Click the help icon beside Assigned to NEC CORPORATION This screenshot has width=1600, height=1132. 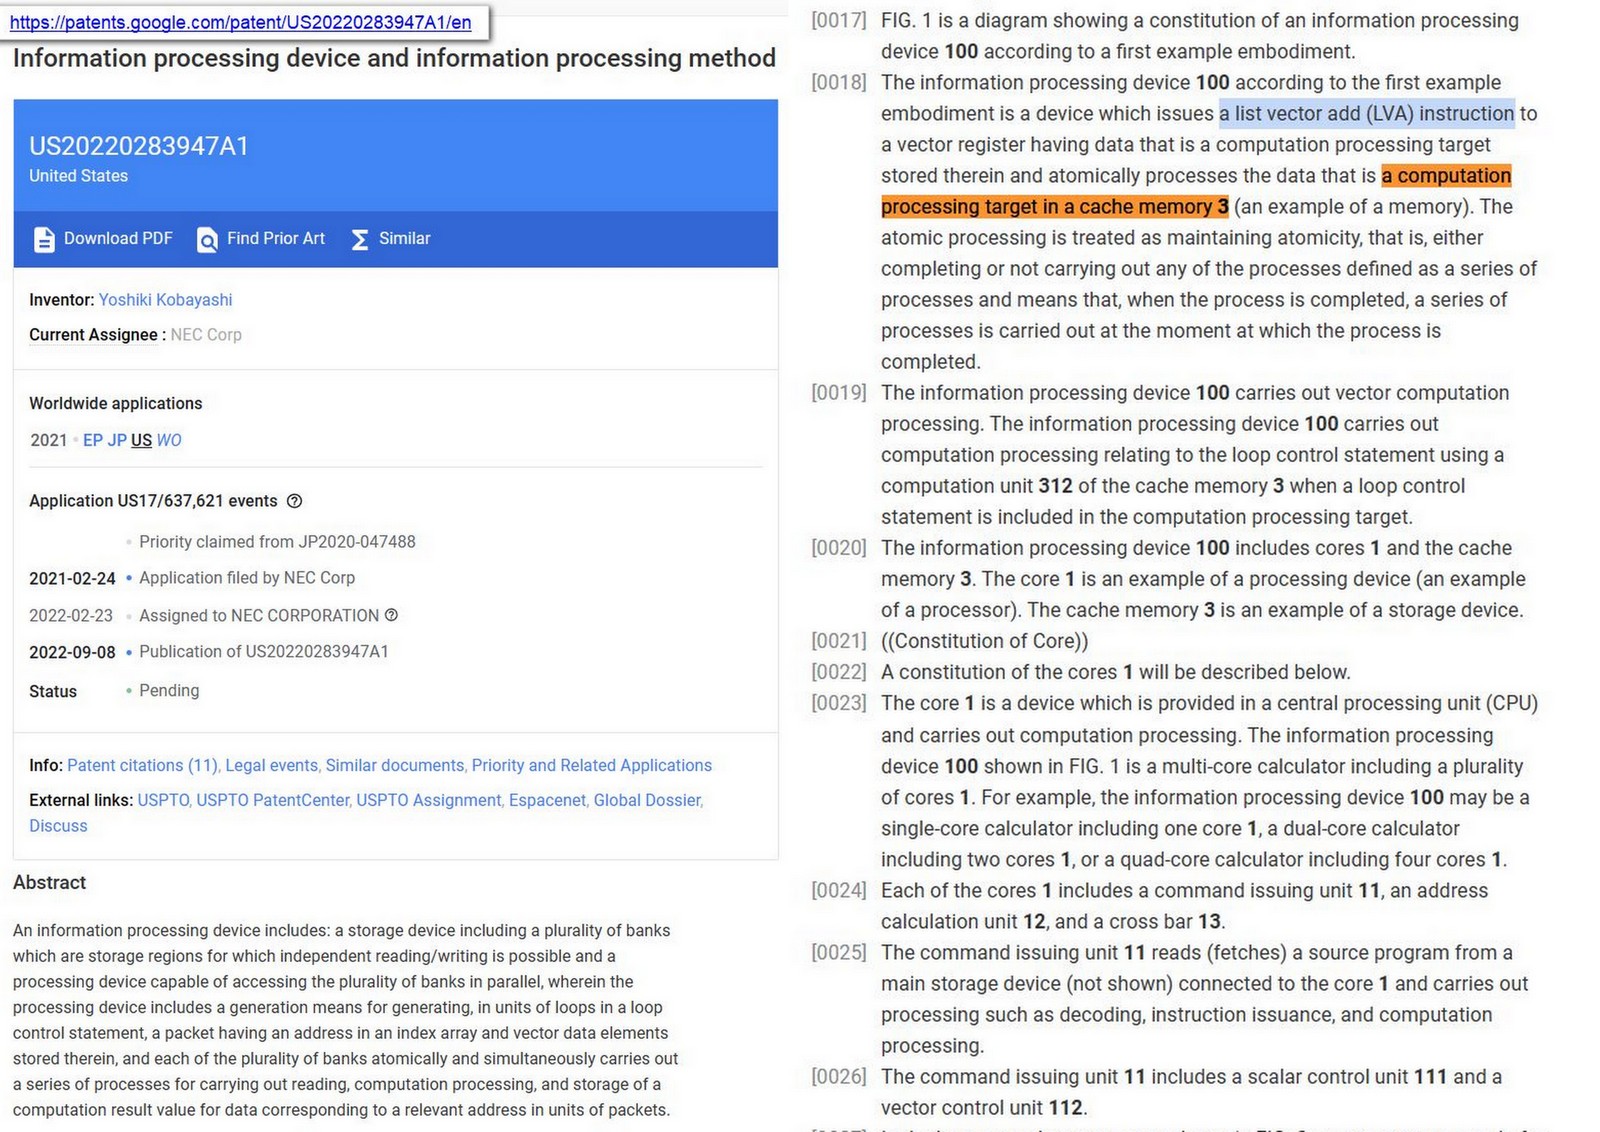point(391,616)
